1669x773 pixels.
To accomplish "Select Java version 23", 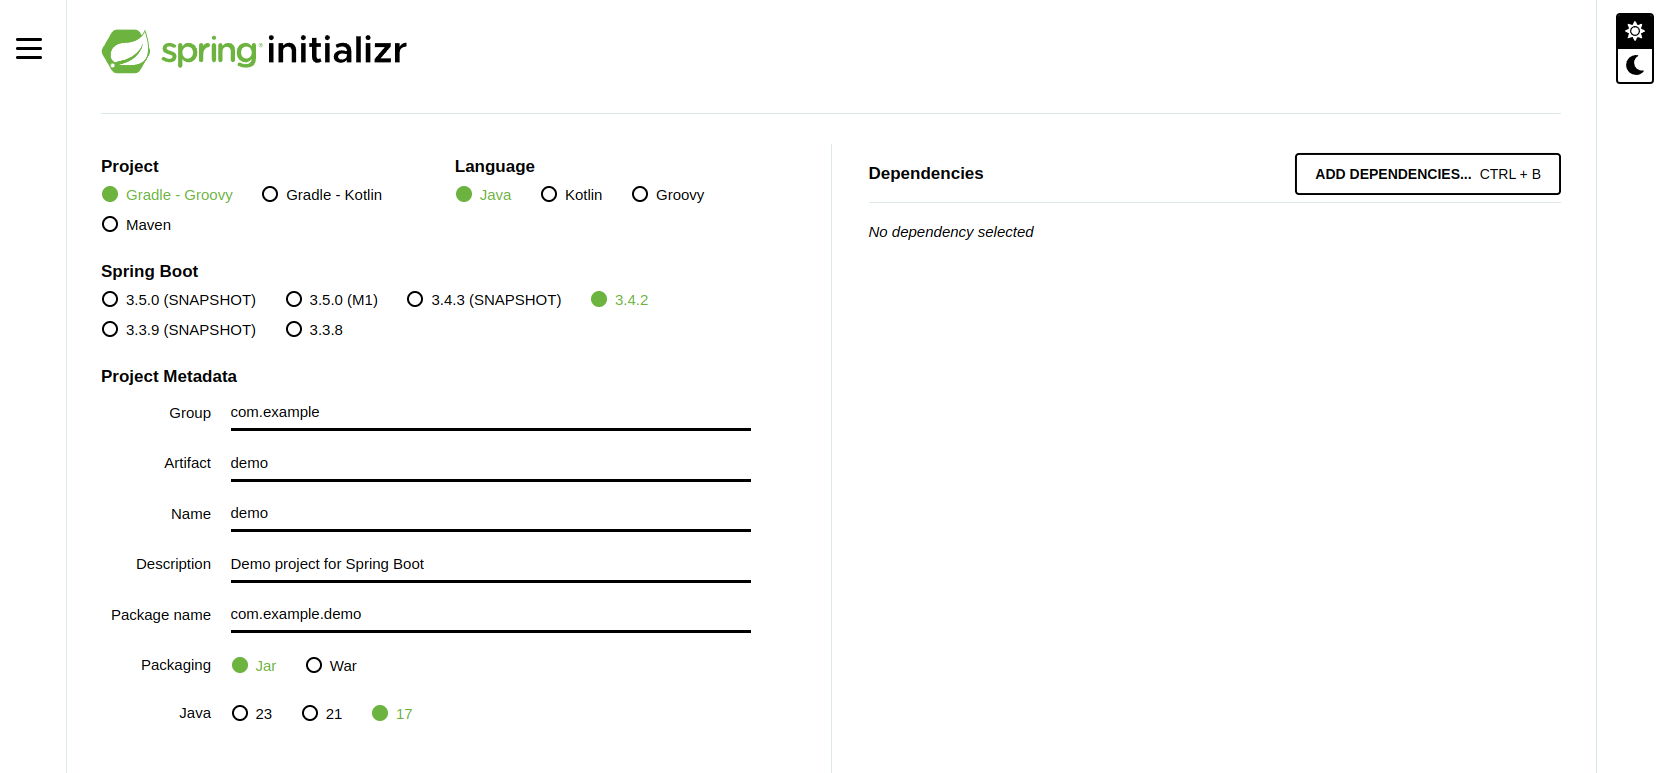I will 252,714.
